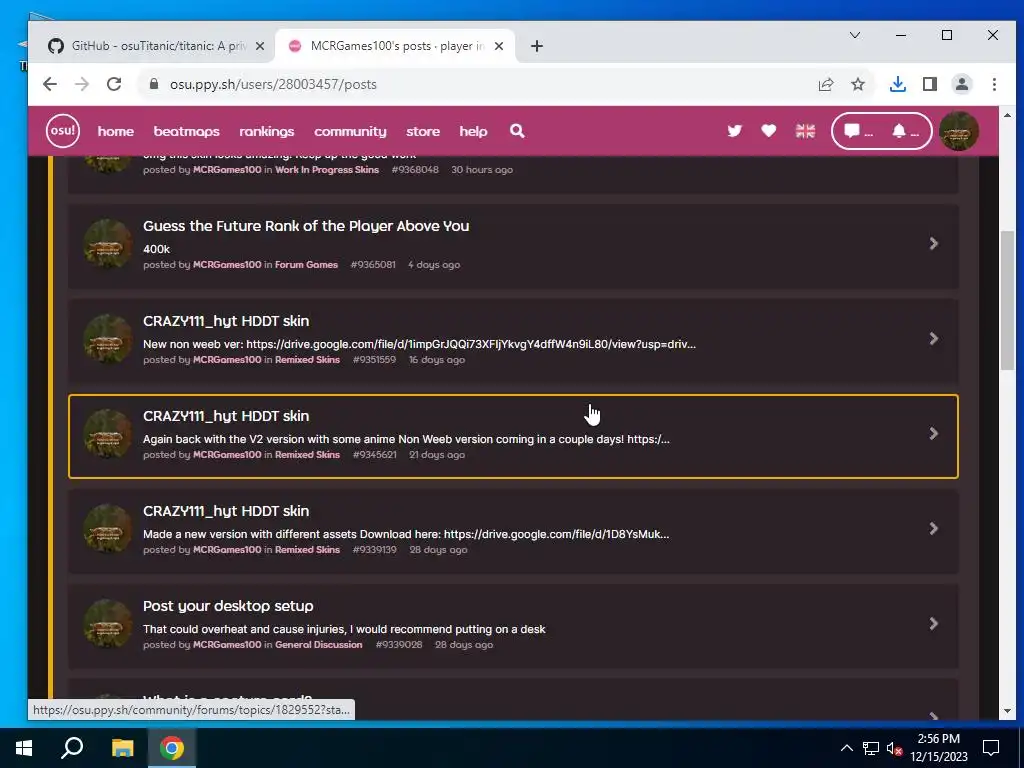The height and width of the screenshot is (768, 1024).
Task: Select the MCRGames100's posts tab
Action: (x=396, y=46)
